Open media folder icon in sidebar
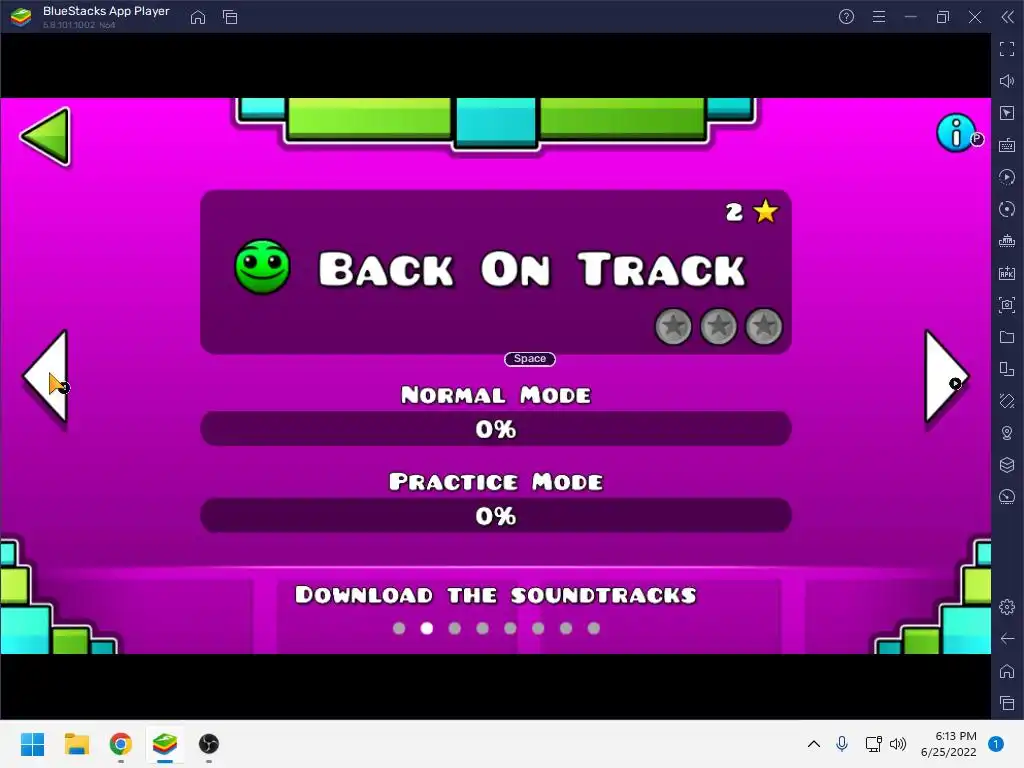The width and height of the screenshot is (1024, 768). [x=1007, y=337]
